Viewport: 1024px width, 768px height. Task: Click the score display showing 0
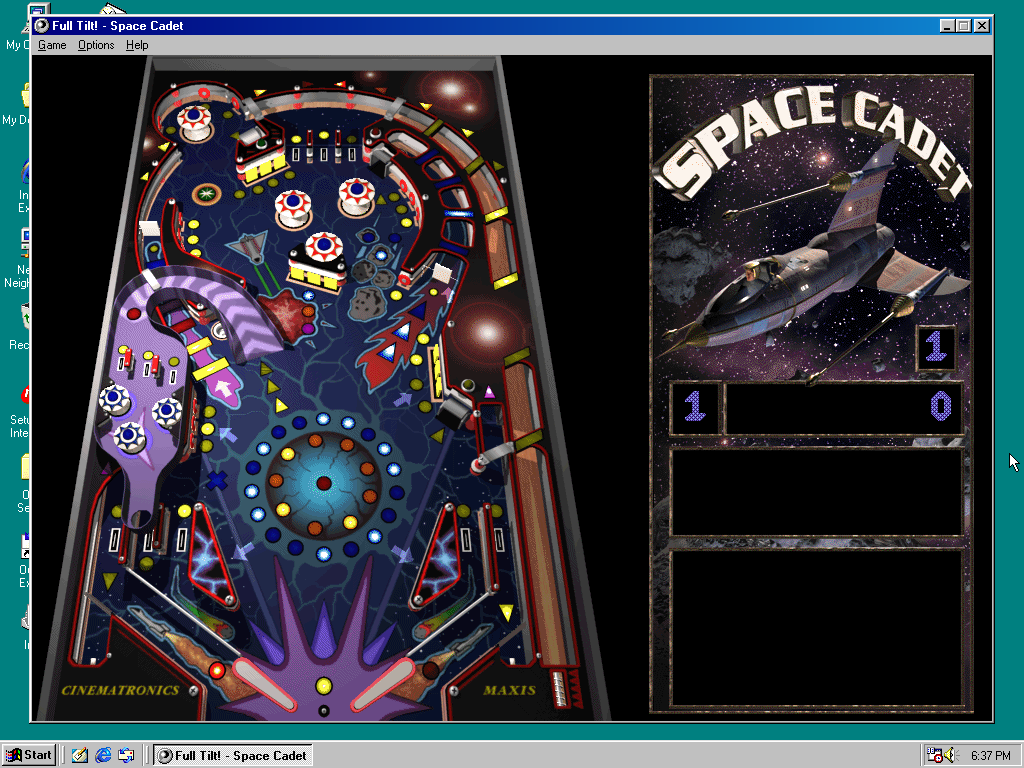tap(844, 407)
